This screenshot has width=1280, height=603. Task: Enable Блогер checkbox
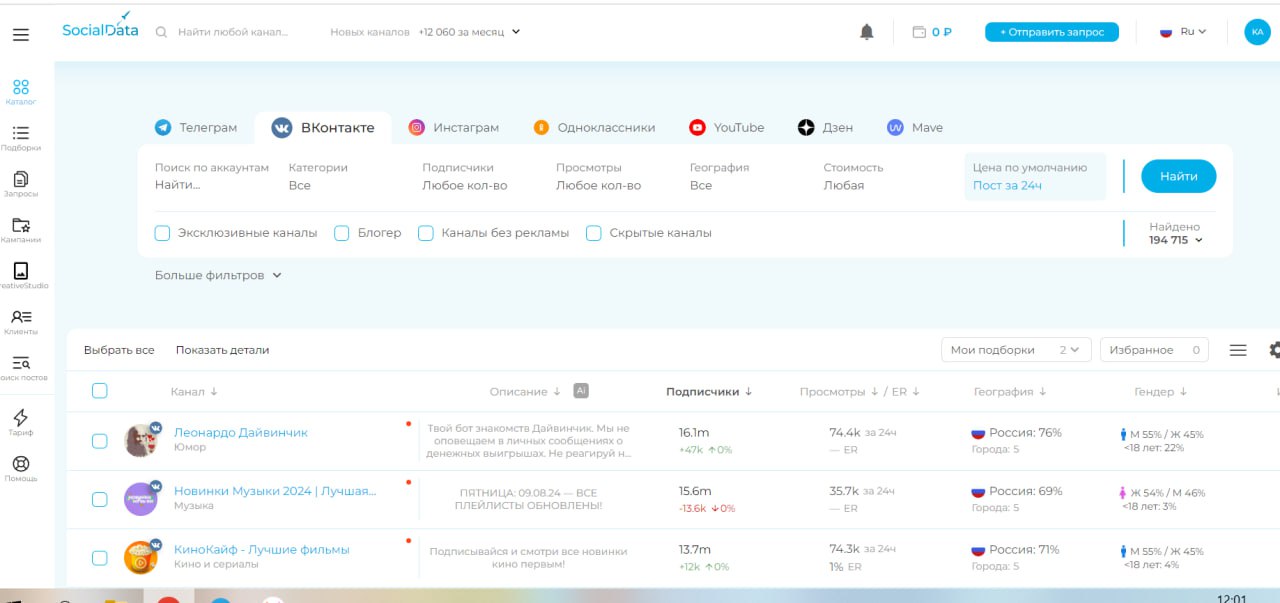(x=341, y=233)
